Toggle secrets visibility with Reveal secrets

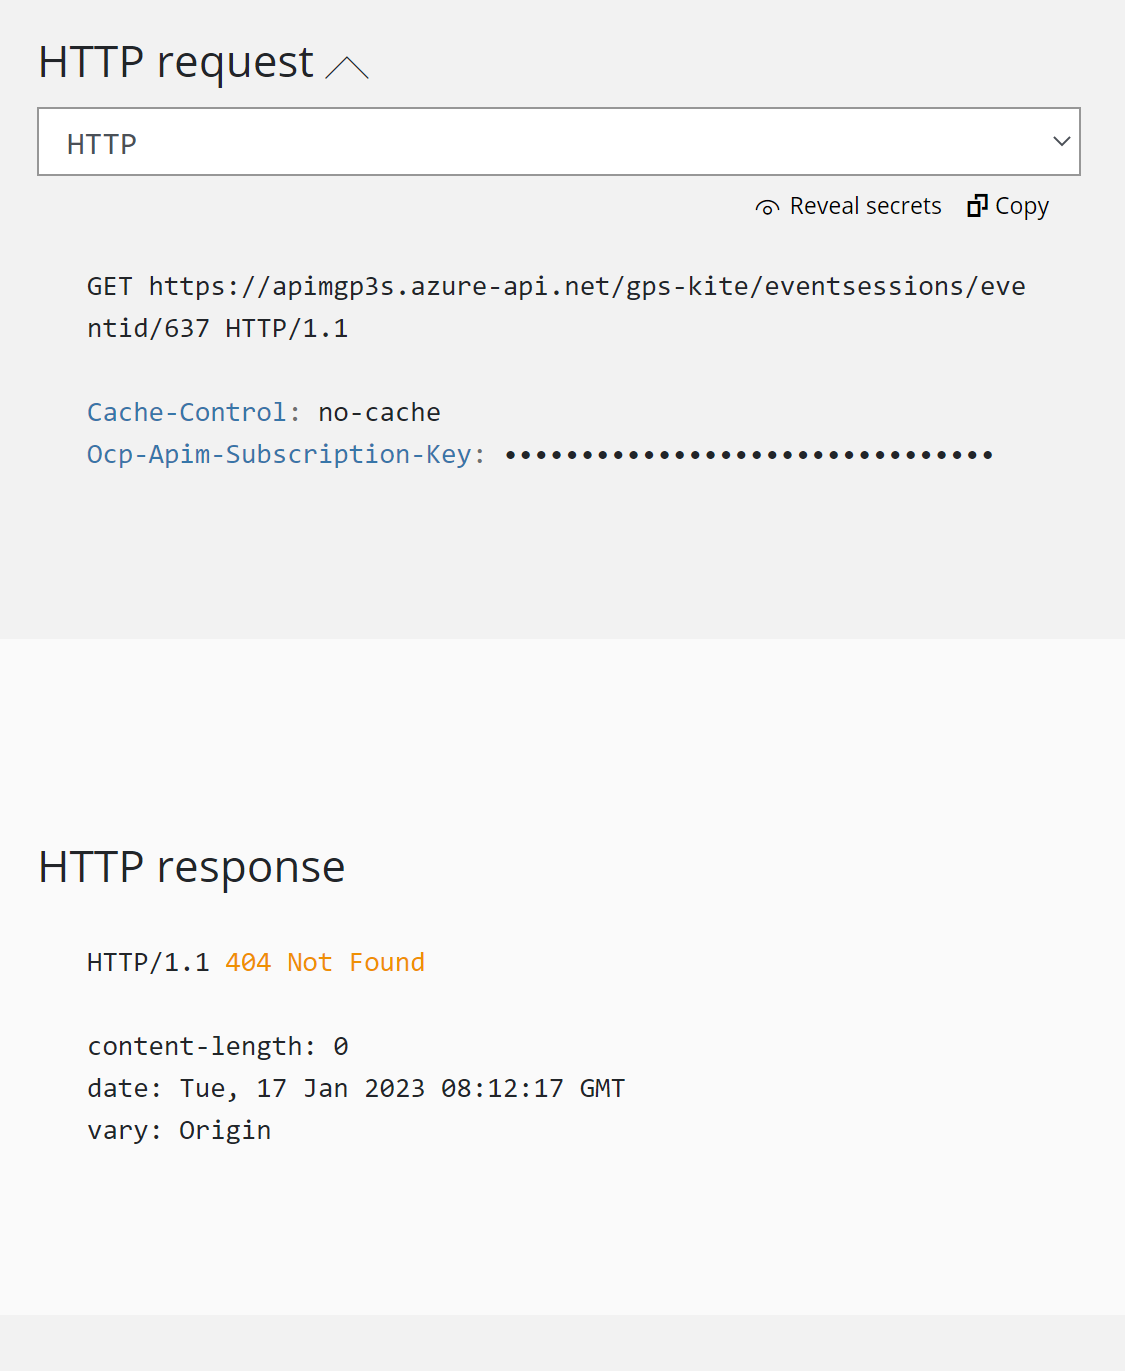(x=847, y=206)
